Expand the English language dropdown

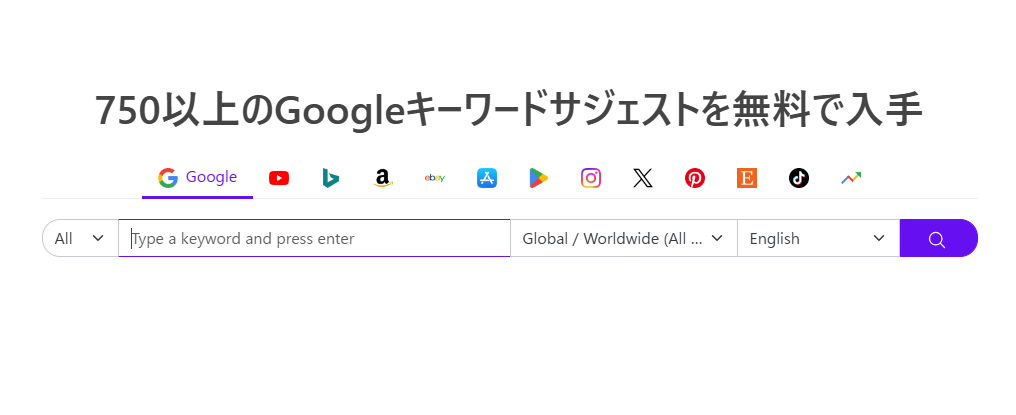(x=818, y=238)
